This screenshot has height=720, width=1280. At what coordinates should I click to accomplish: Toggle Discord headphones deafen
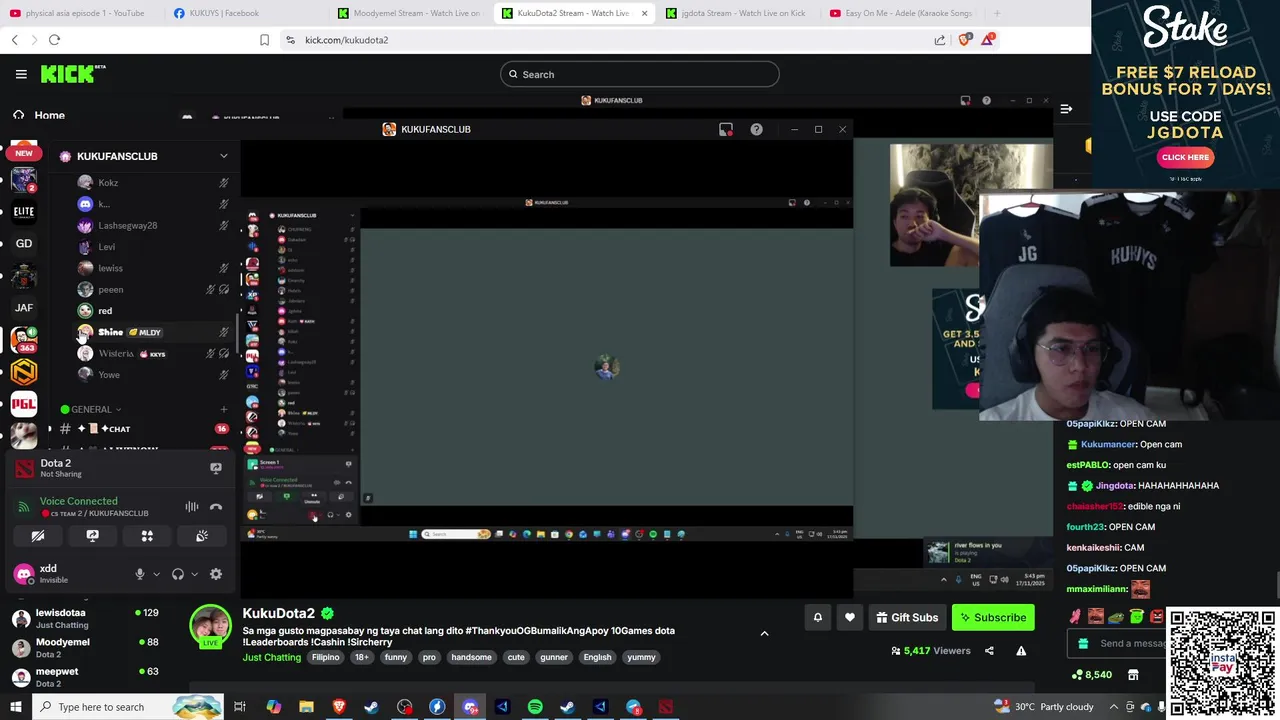(x=178, y=574)
